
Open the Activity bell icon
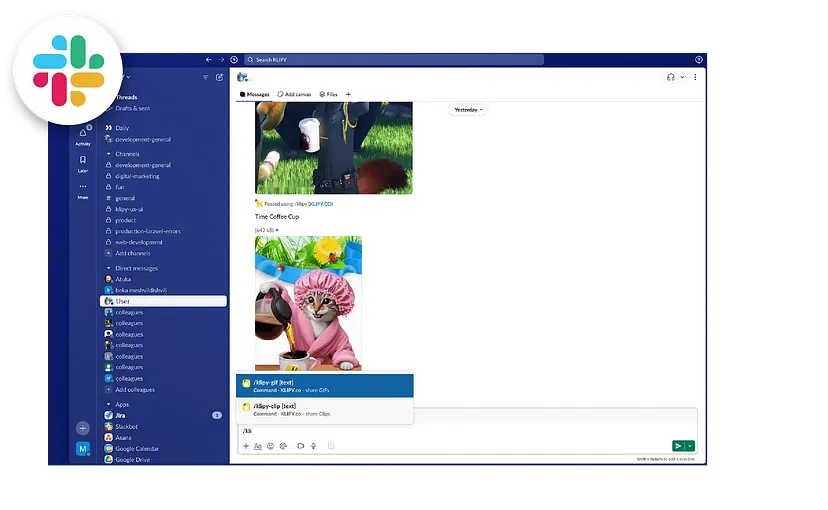83,135
